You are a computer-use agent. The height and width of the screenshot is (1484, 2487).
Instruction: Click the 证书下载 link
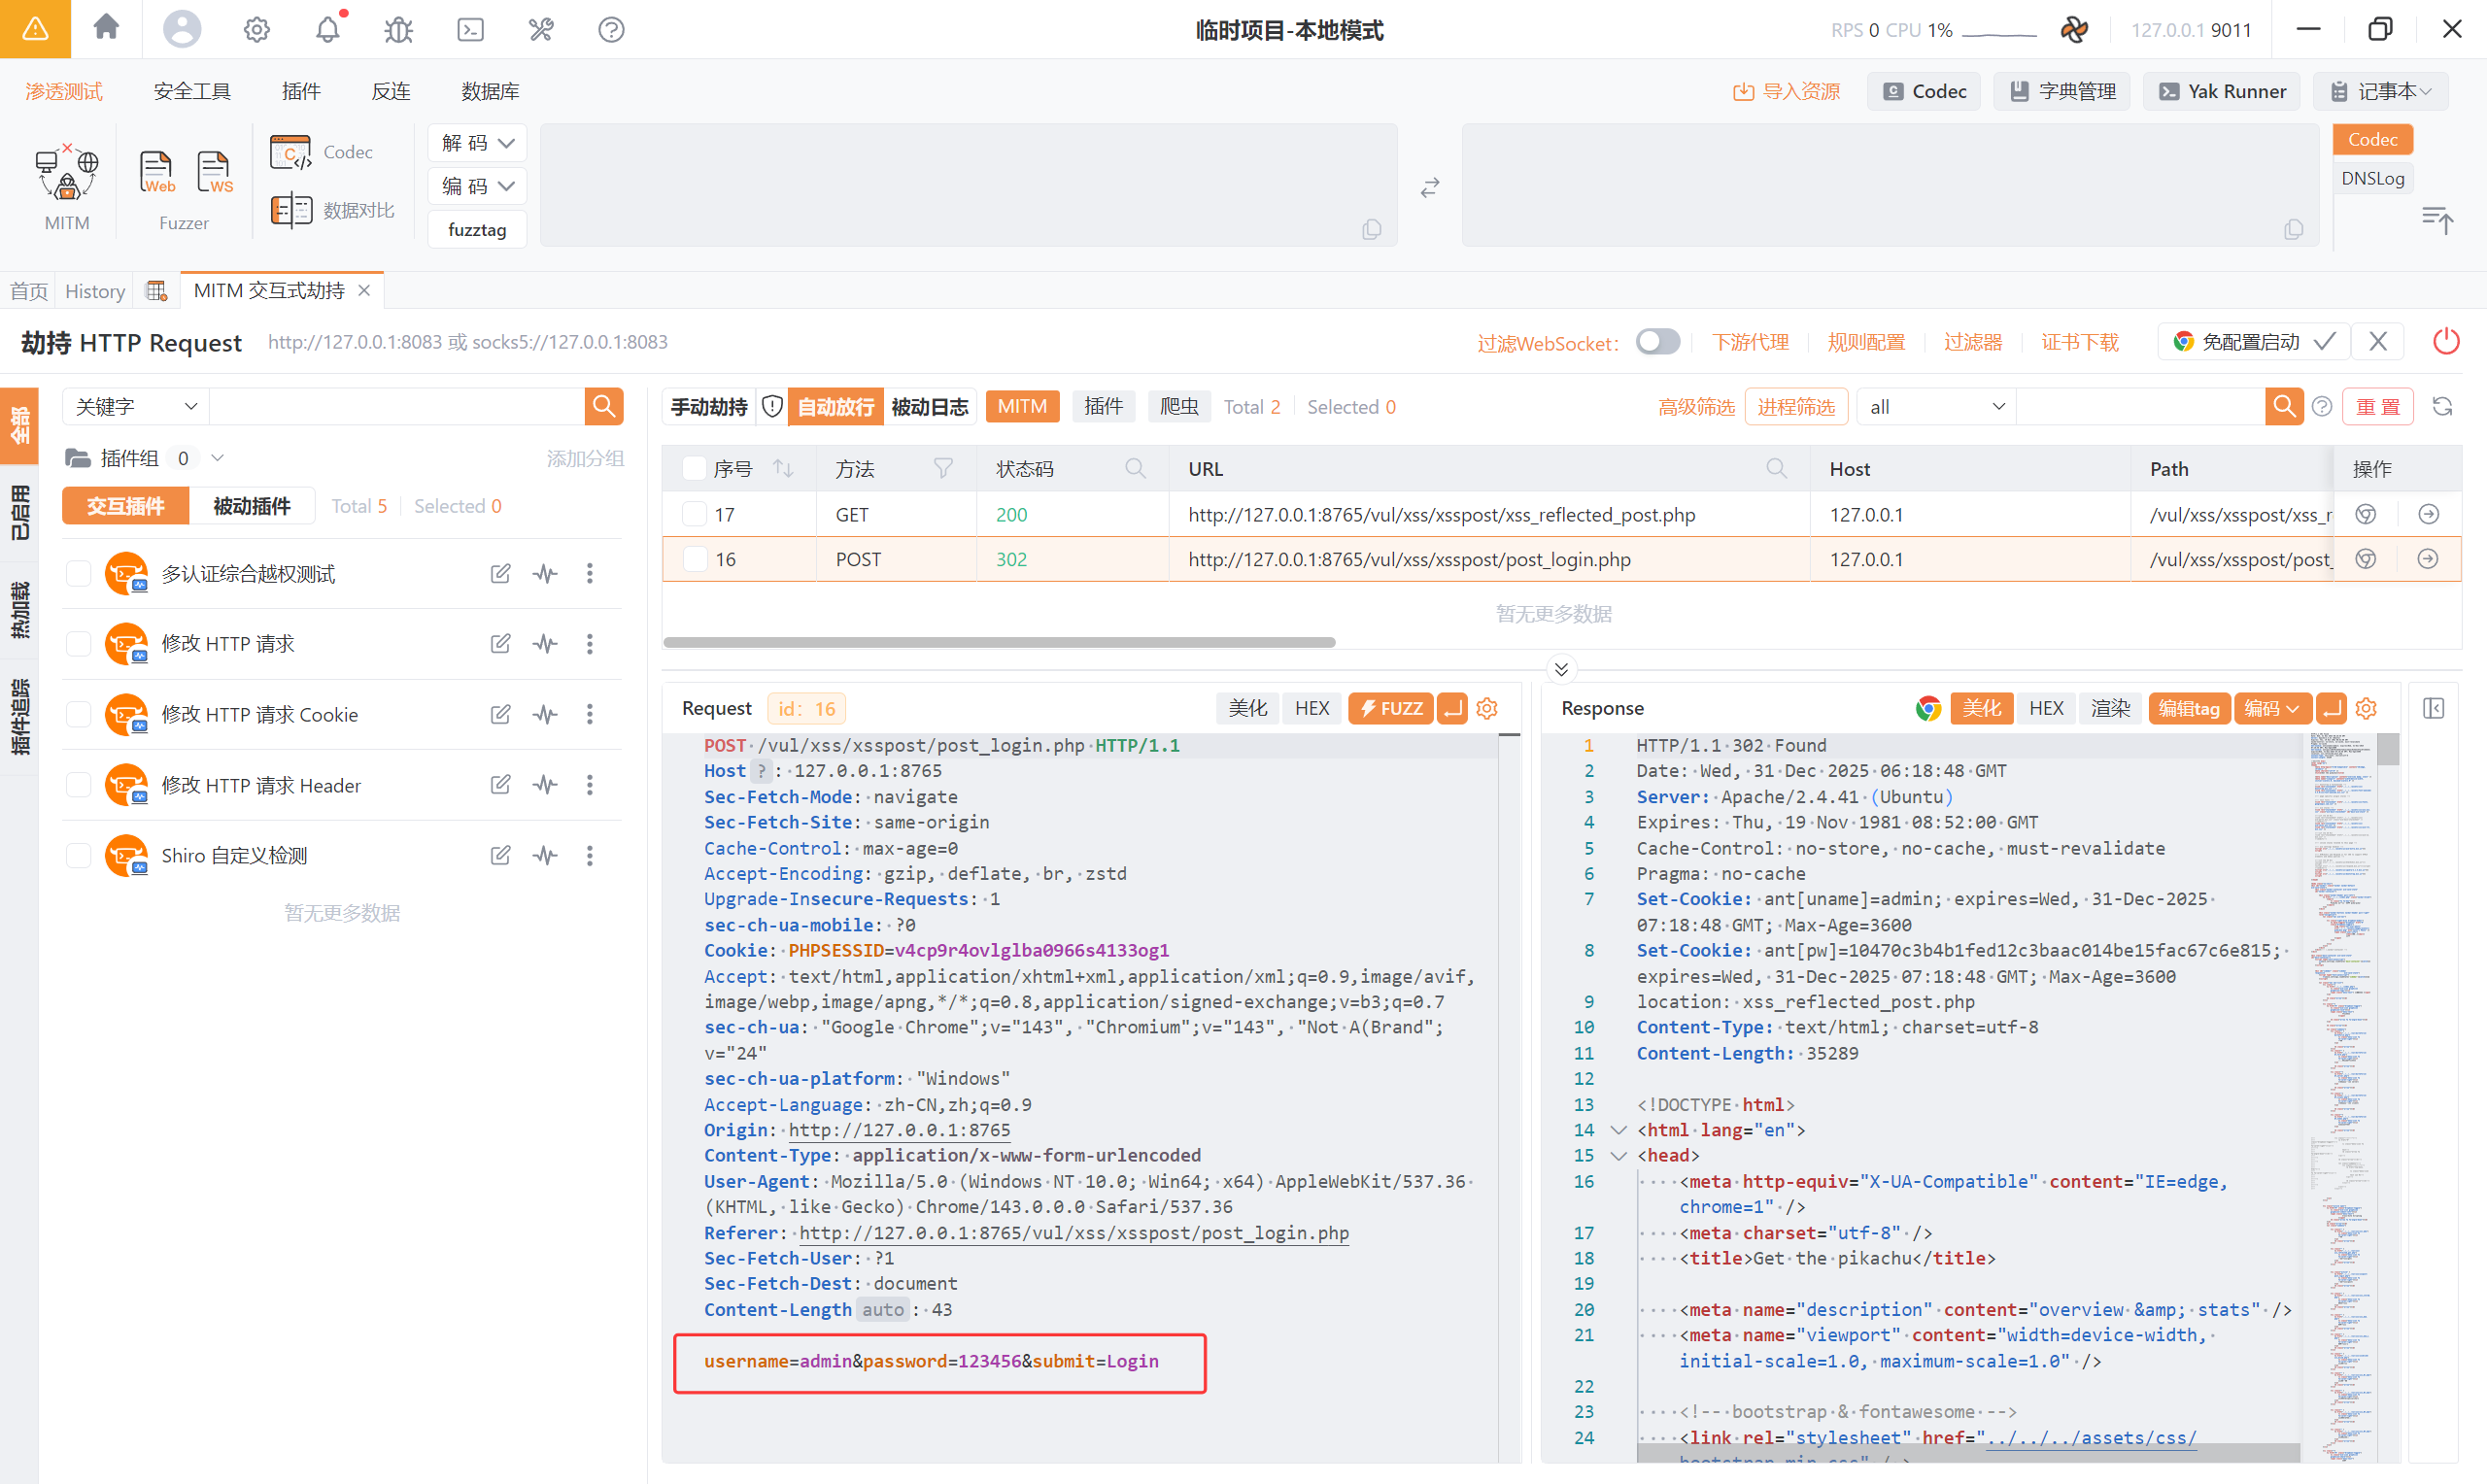click(2079, 342)
